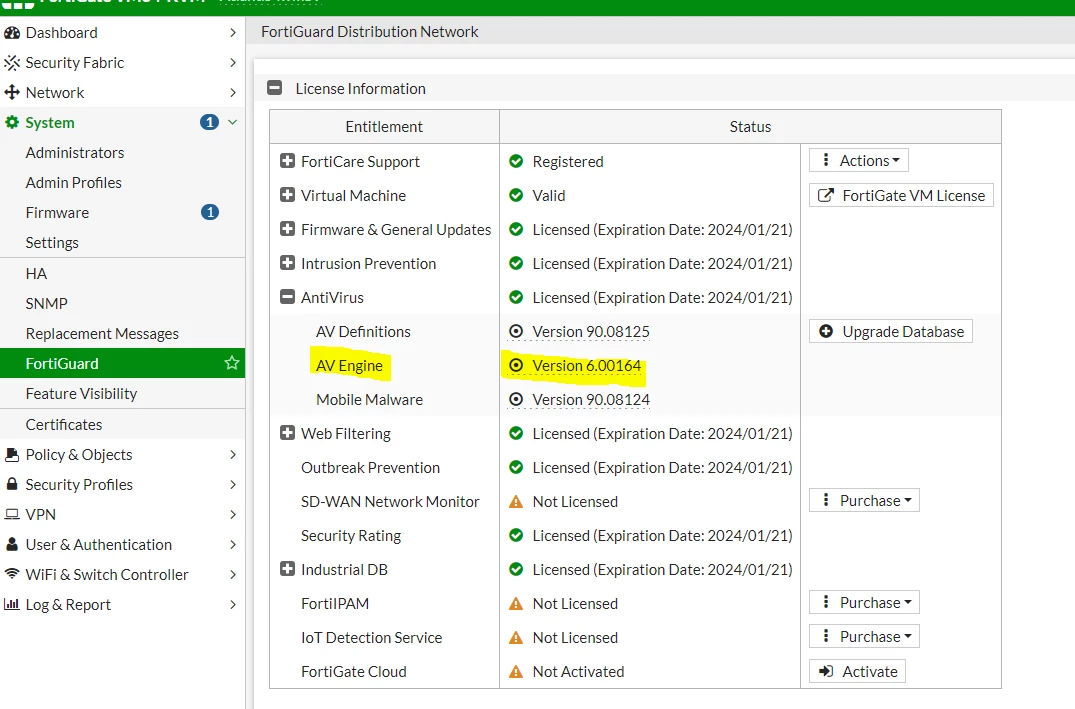Open Feature Visibility menu item

pyautogui.click(x=81, y=394)
